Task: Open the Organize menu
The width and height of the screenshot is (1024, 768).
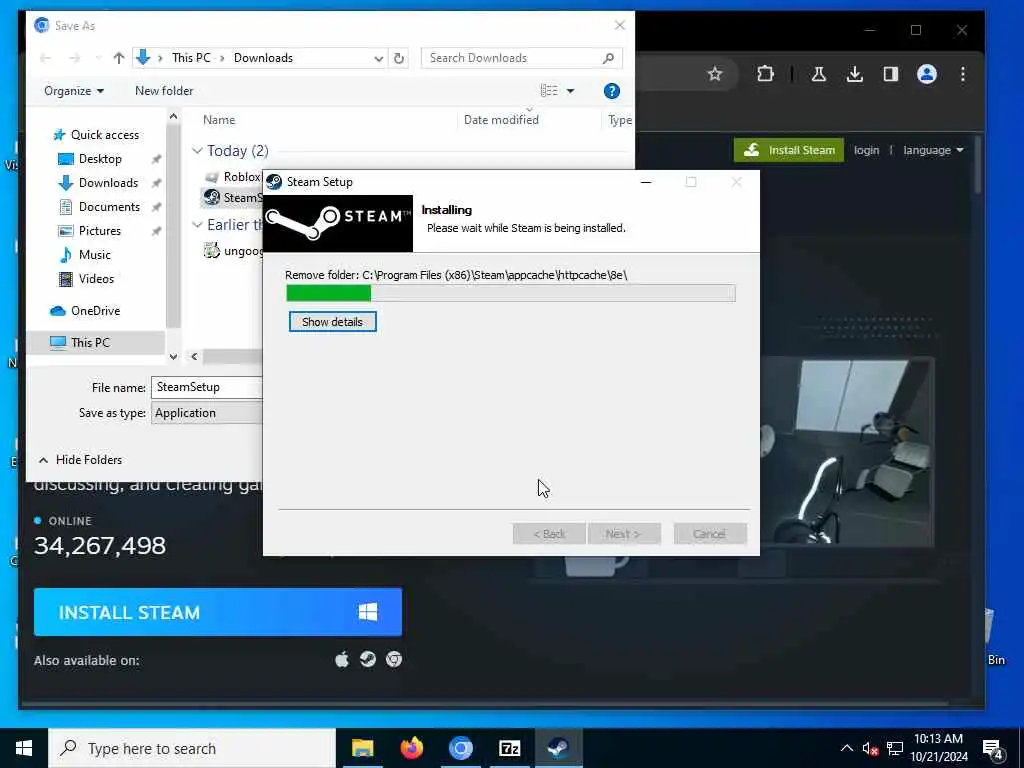Action: 74,91
